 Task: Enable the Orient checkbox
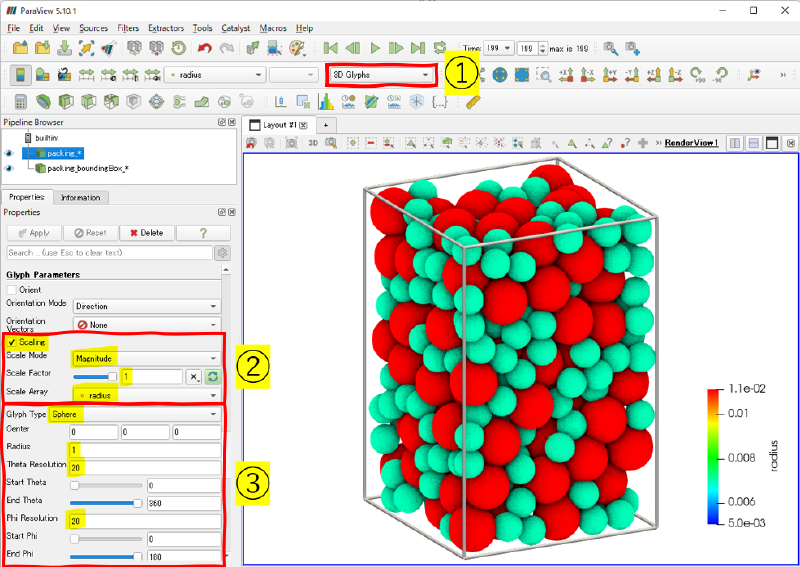pos(11,290)
